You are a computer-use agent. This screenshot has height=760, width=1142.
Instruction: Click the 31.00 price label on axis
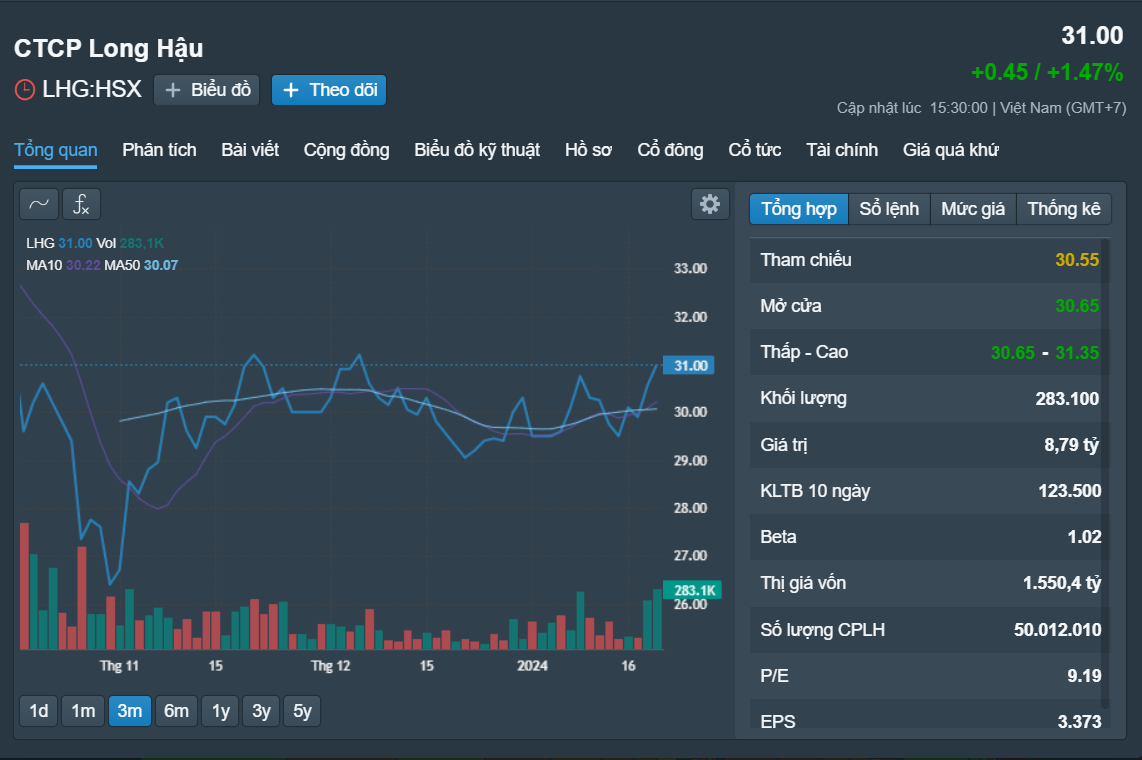tap(689, 365)
